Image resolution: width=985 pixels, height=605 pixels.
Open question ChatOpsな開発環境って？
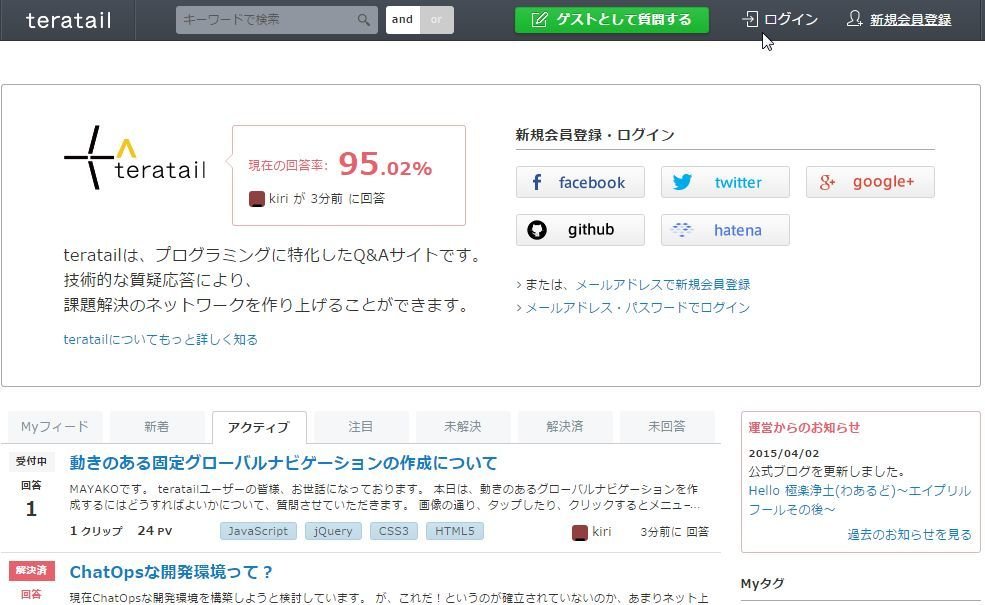pos(171,572)
